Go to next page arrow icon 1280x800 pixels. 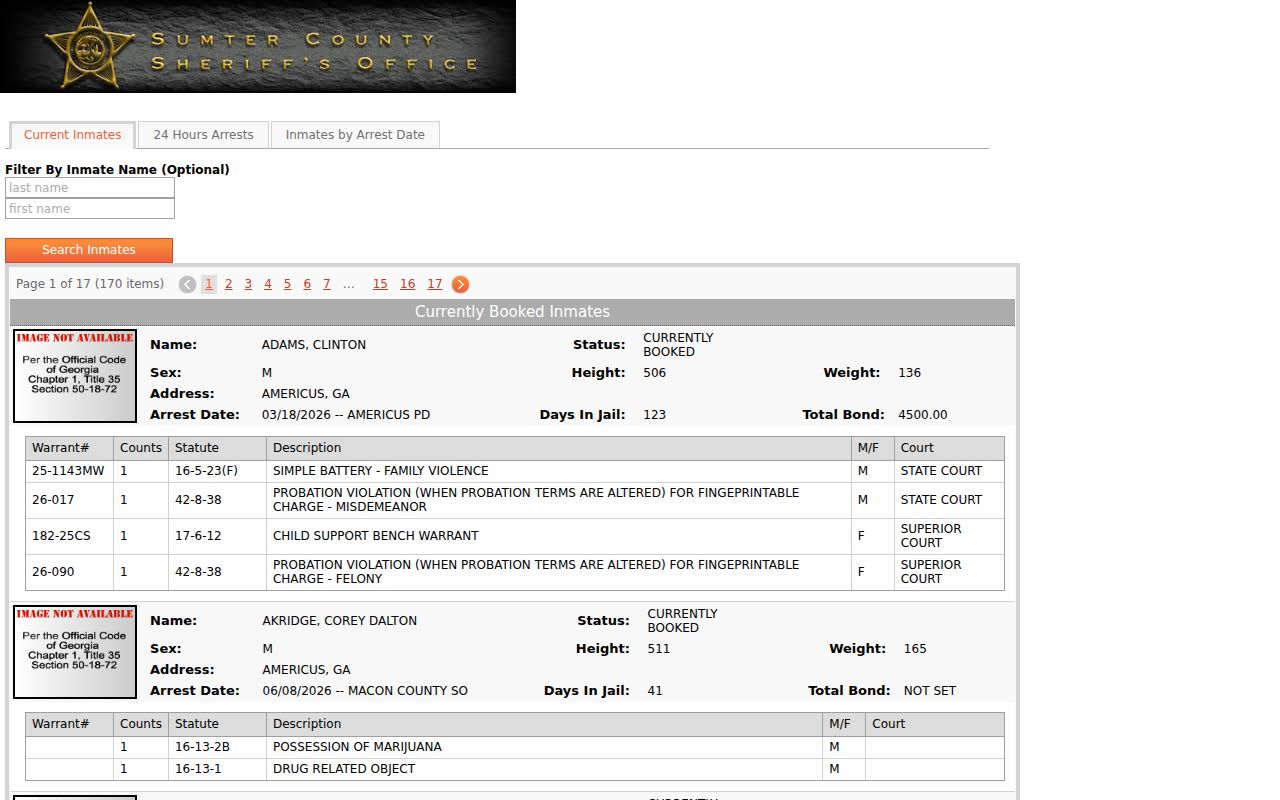pos(460,285)
